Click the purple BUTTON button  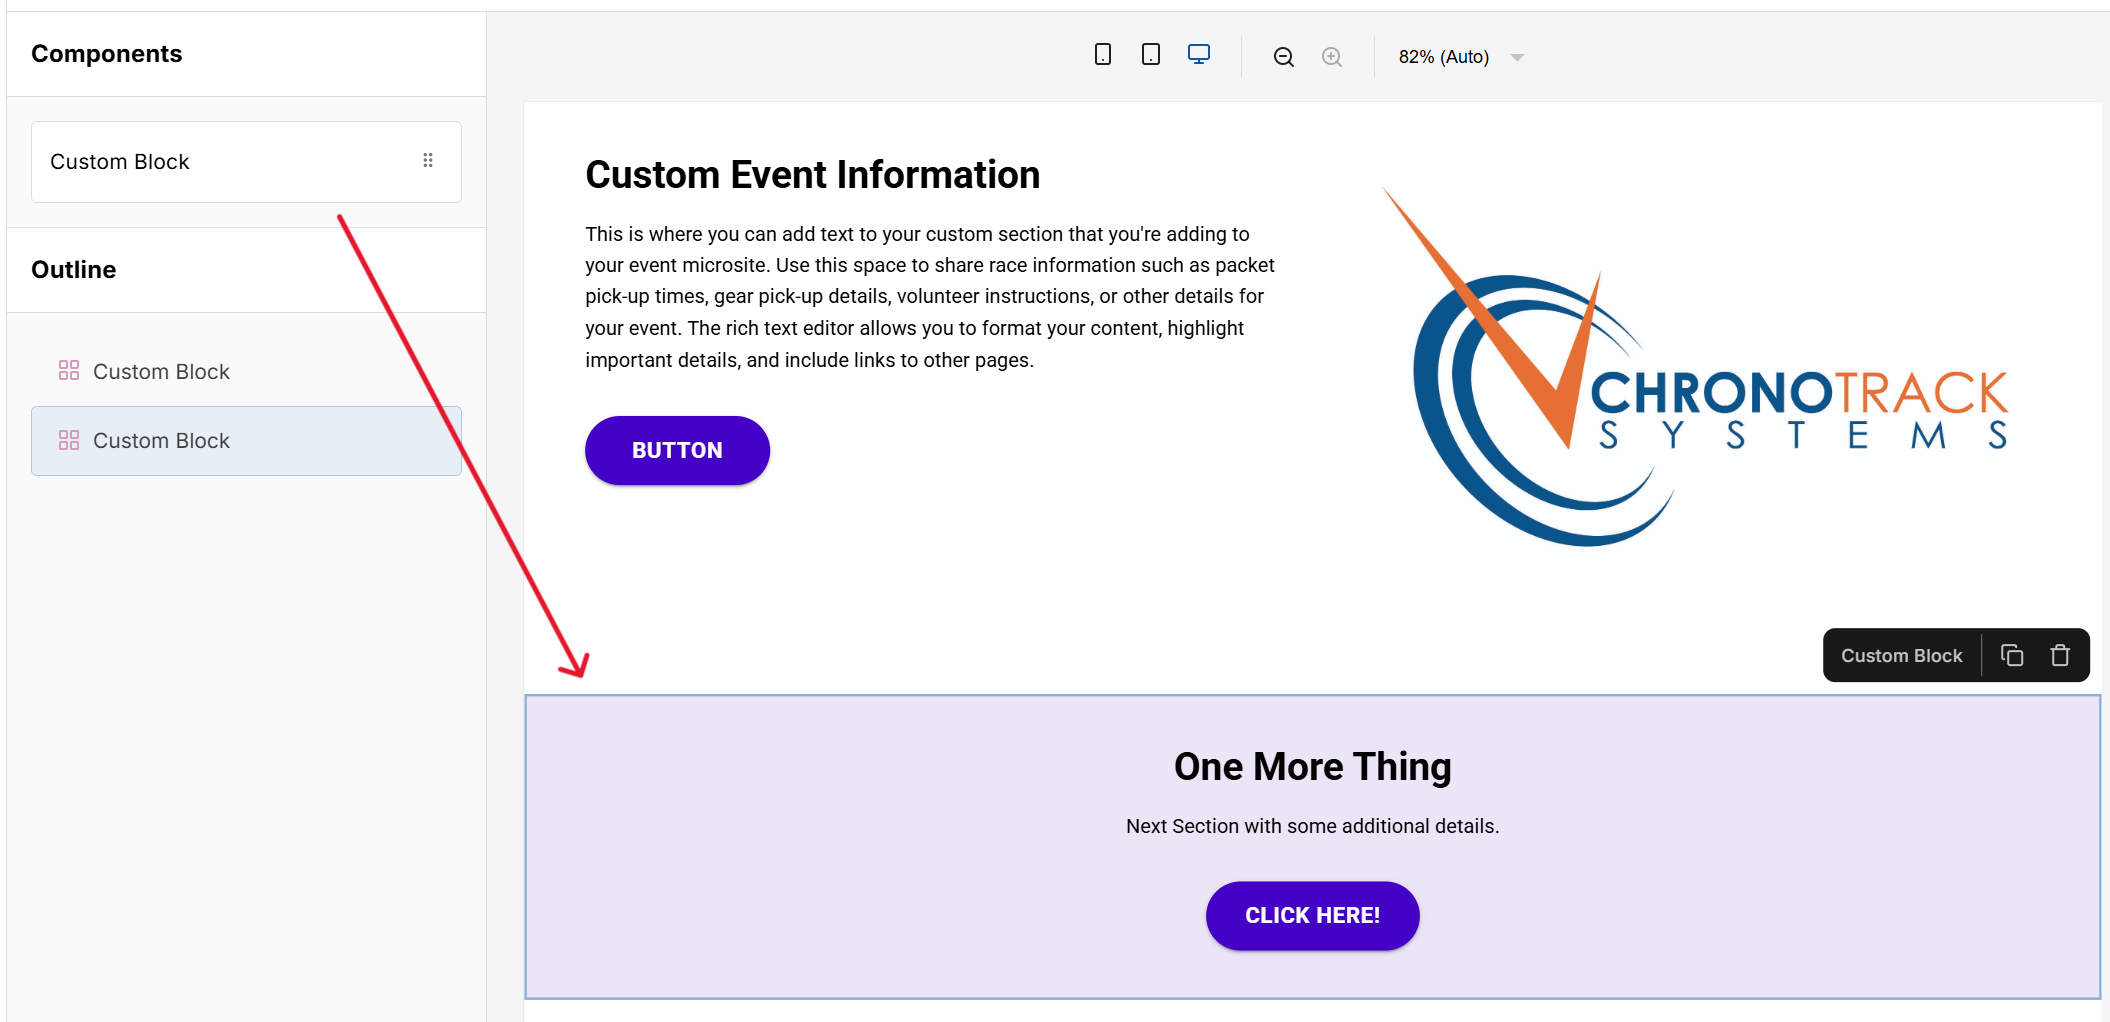click(x=677, y=450)
